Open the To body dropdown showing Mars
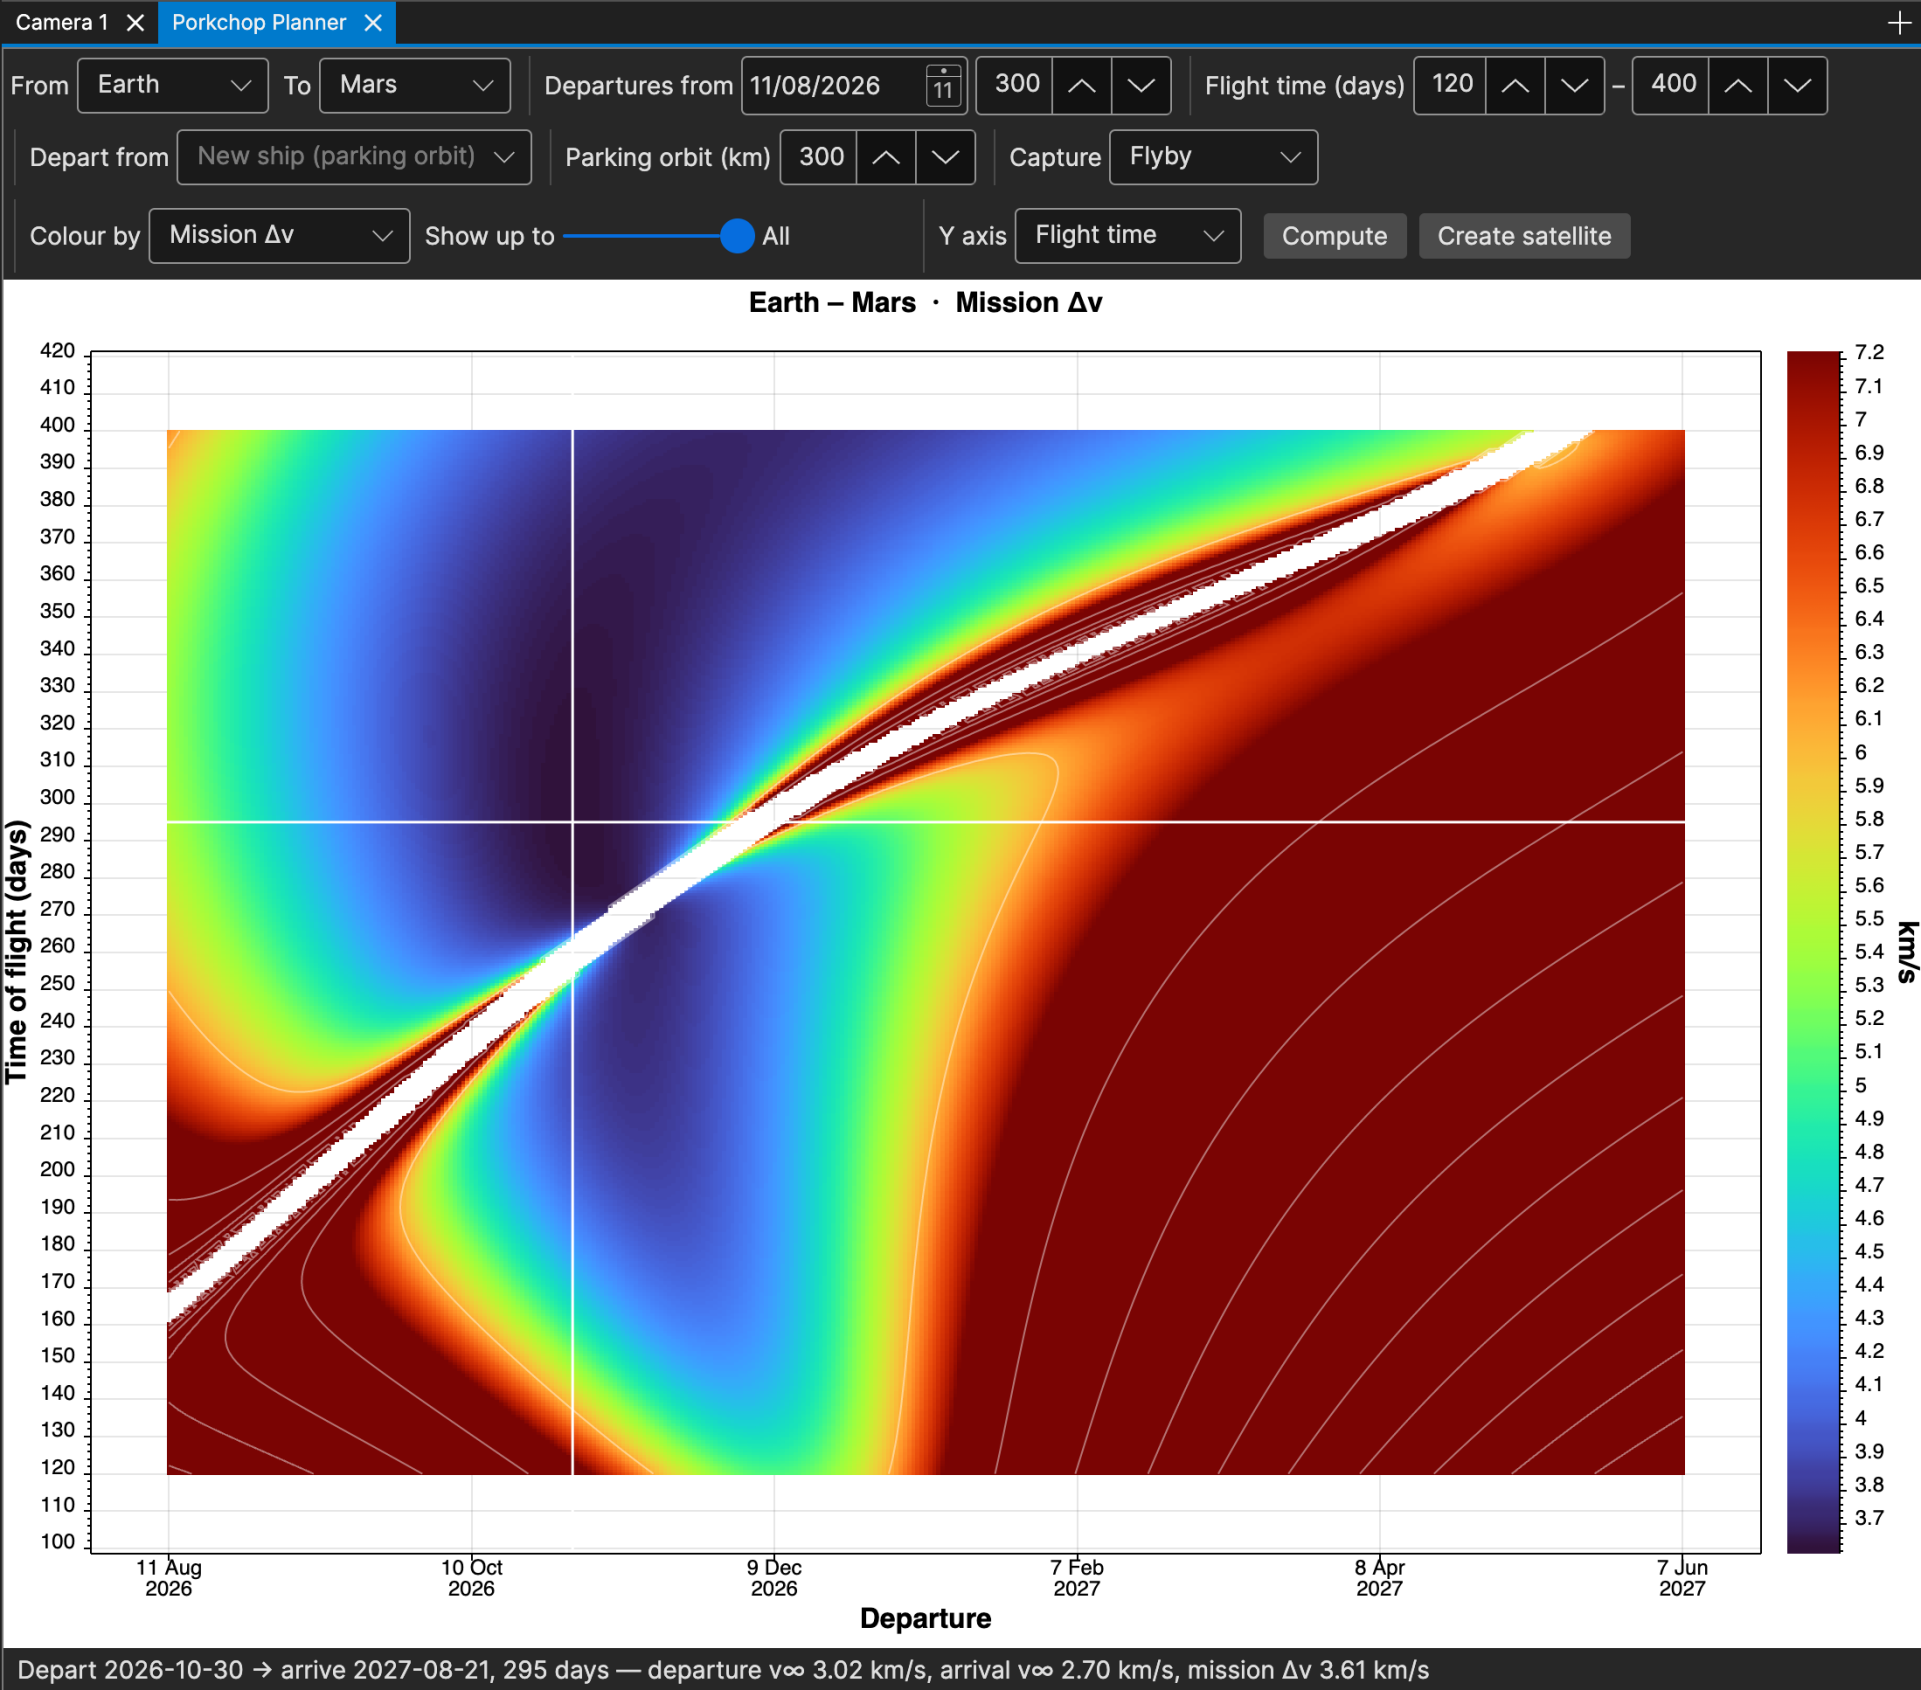This screenshot has width=1921, height=1690. (x=415, y=85)
